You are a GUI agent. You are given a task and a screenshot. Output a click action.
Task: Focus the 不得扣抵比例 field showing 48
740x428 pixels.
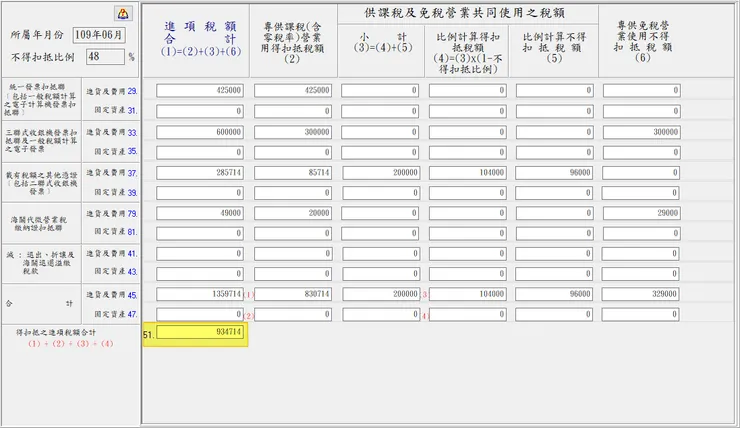coord(105,57)
